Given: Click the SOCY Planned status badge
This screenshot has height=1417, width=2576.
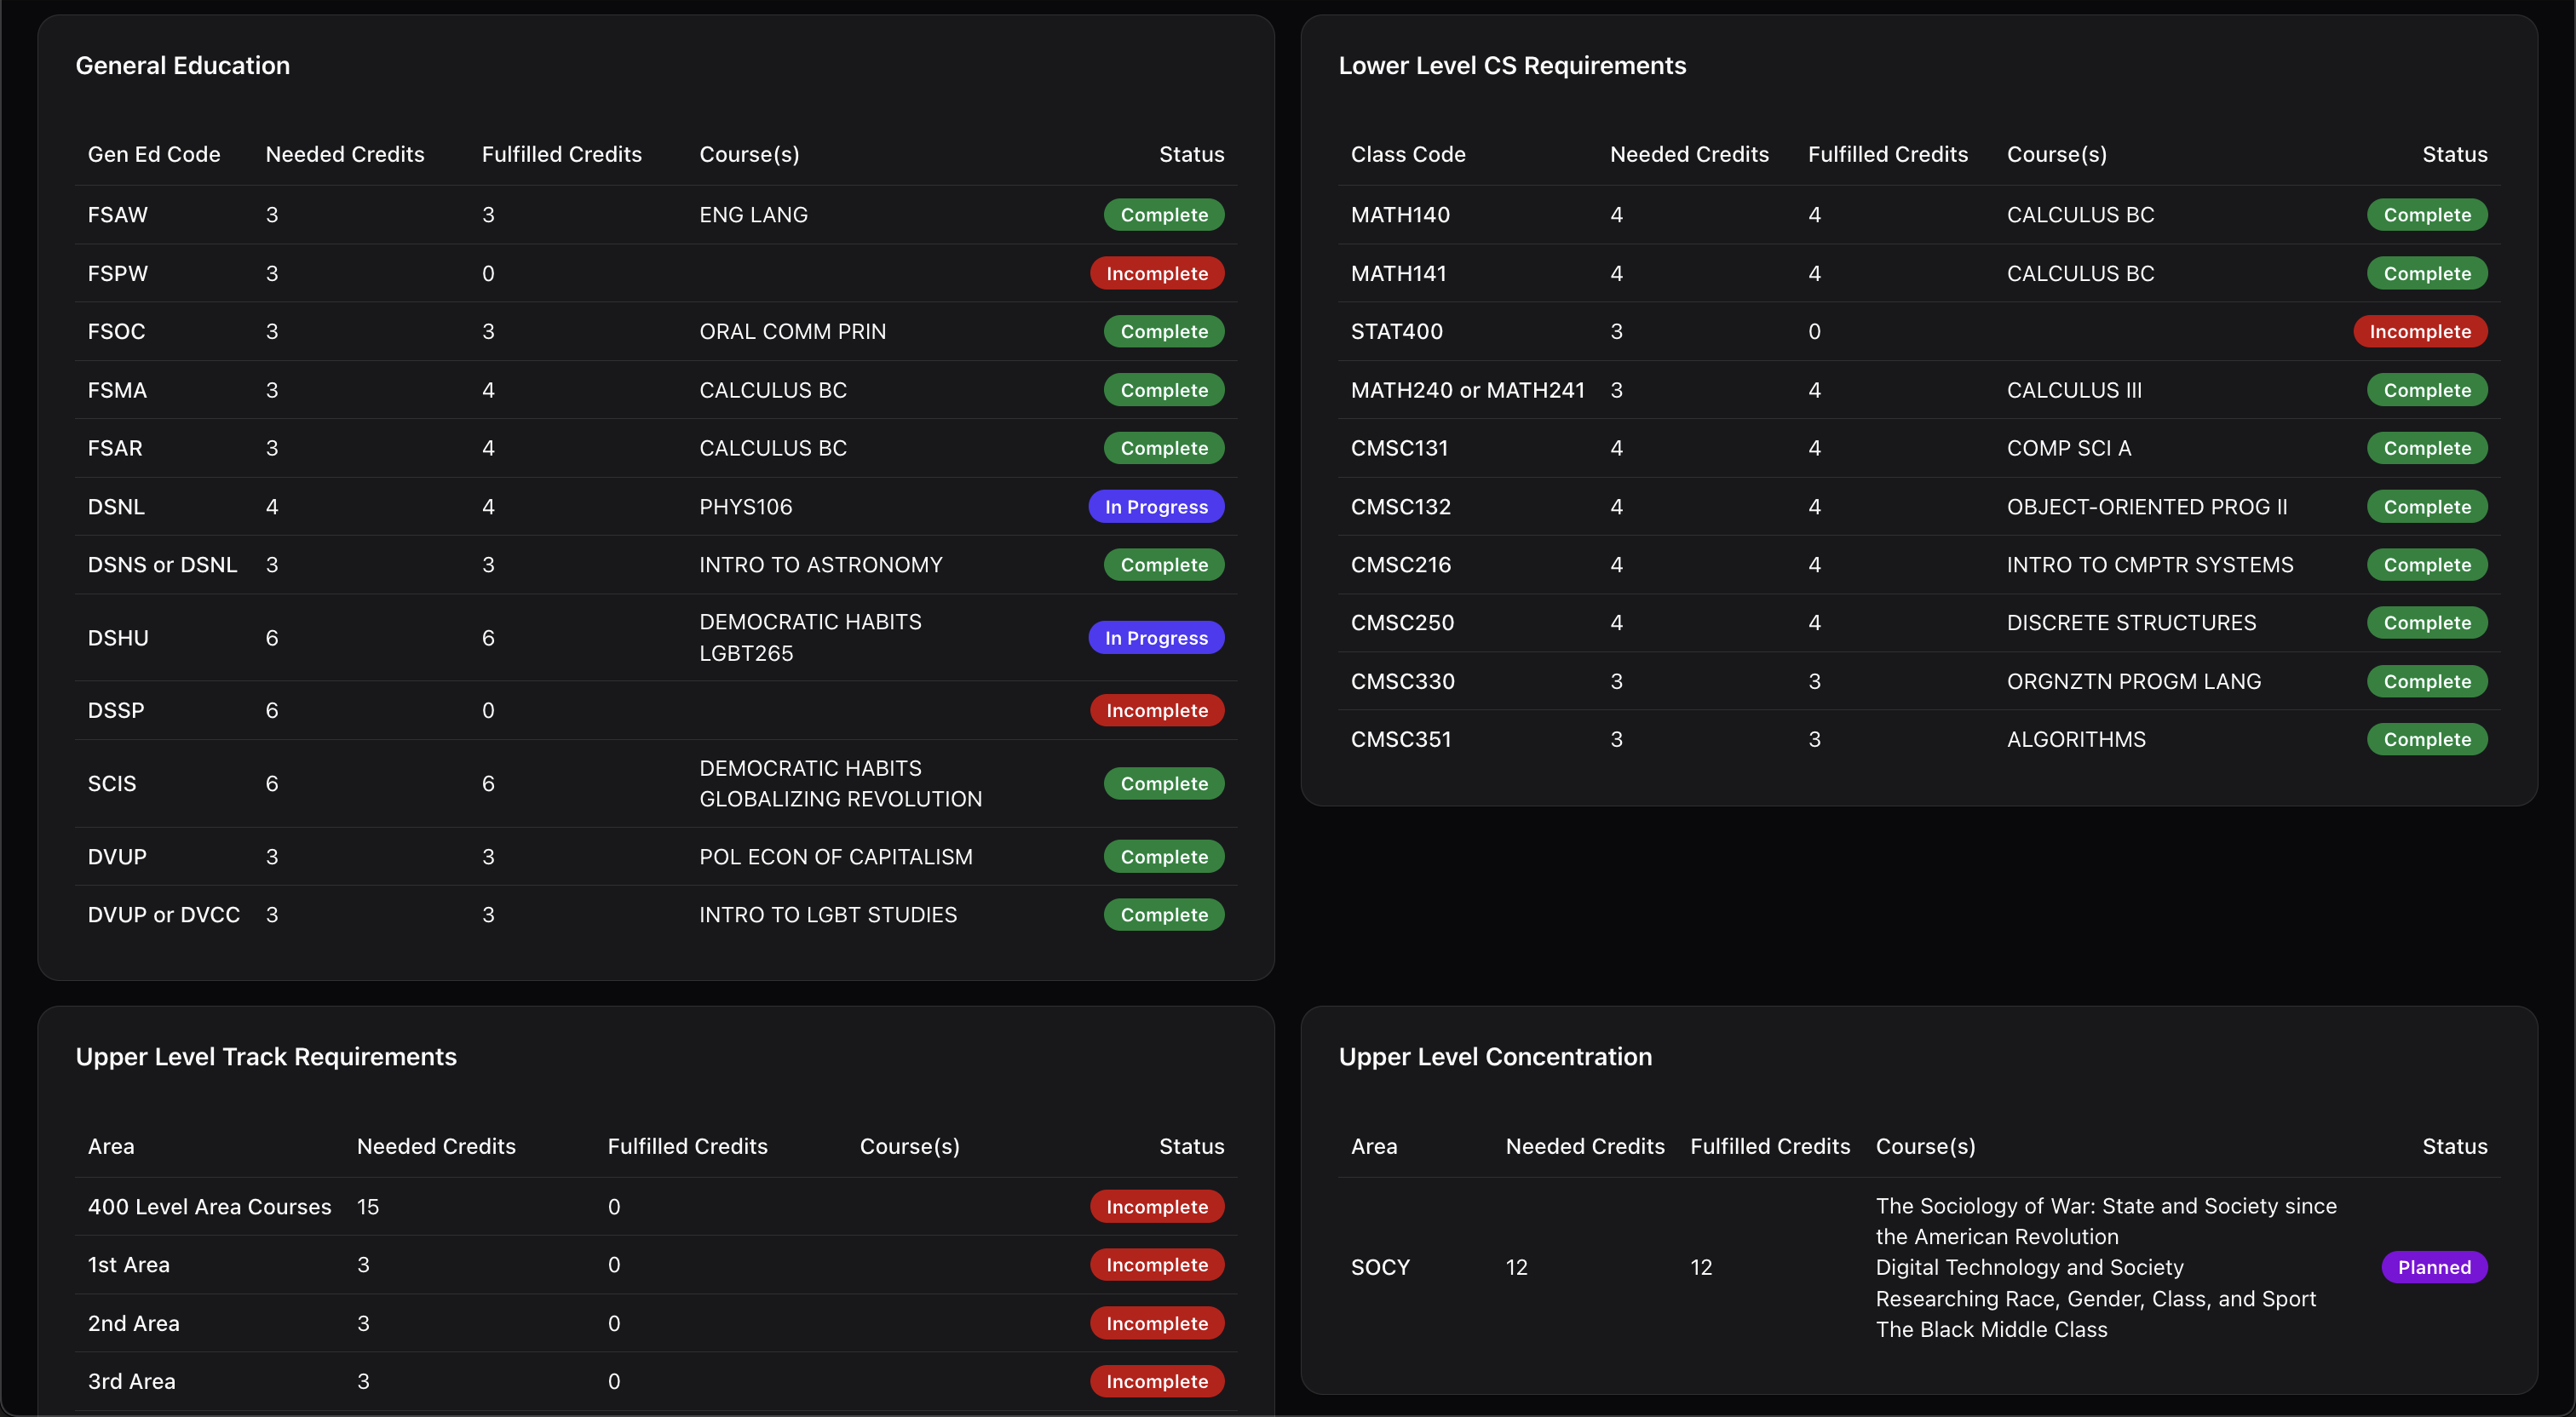Looking at the screenshot, I should (2433, 1267).
